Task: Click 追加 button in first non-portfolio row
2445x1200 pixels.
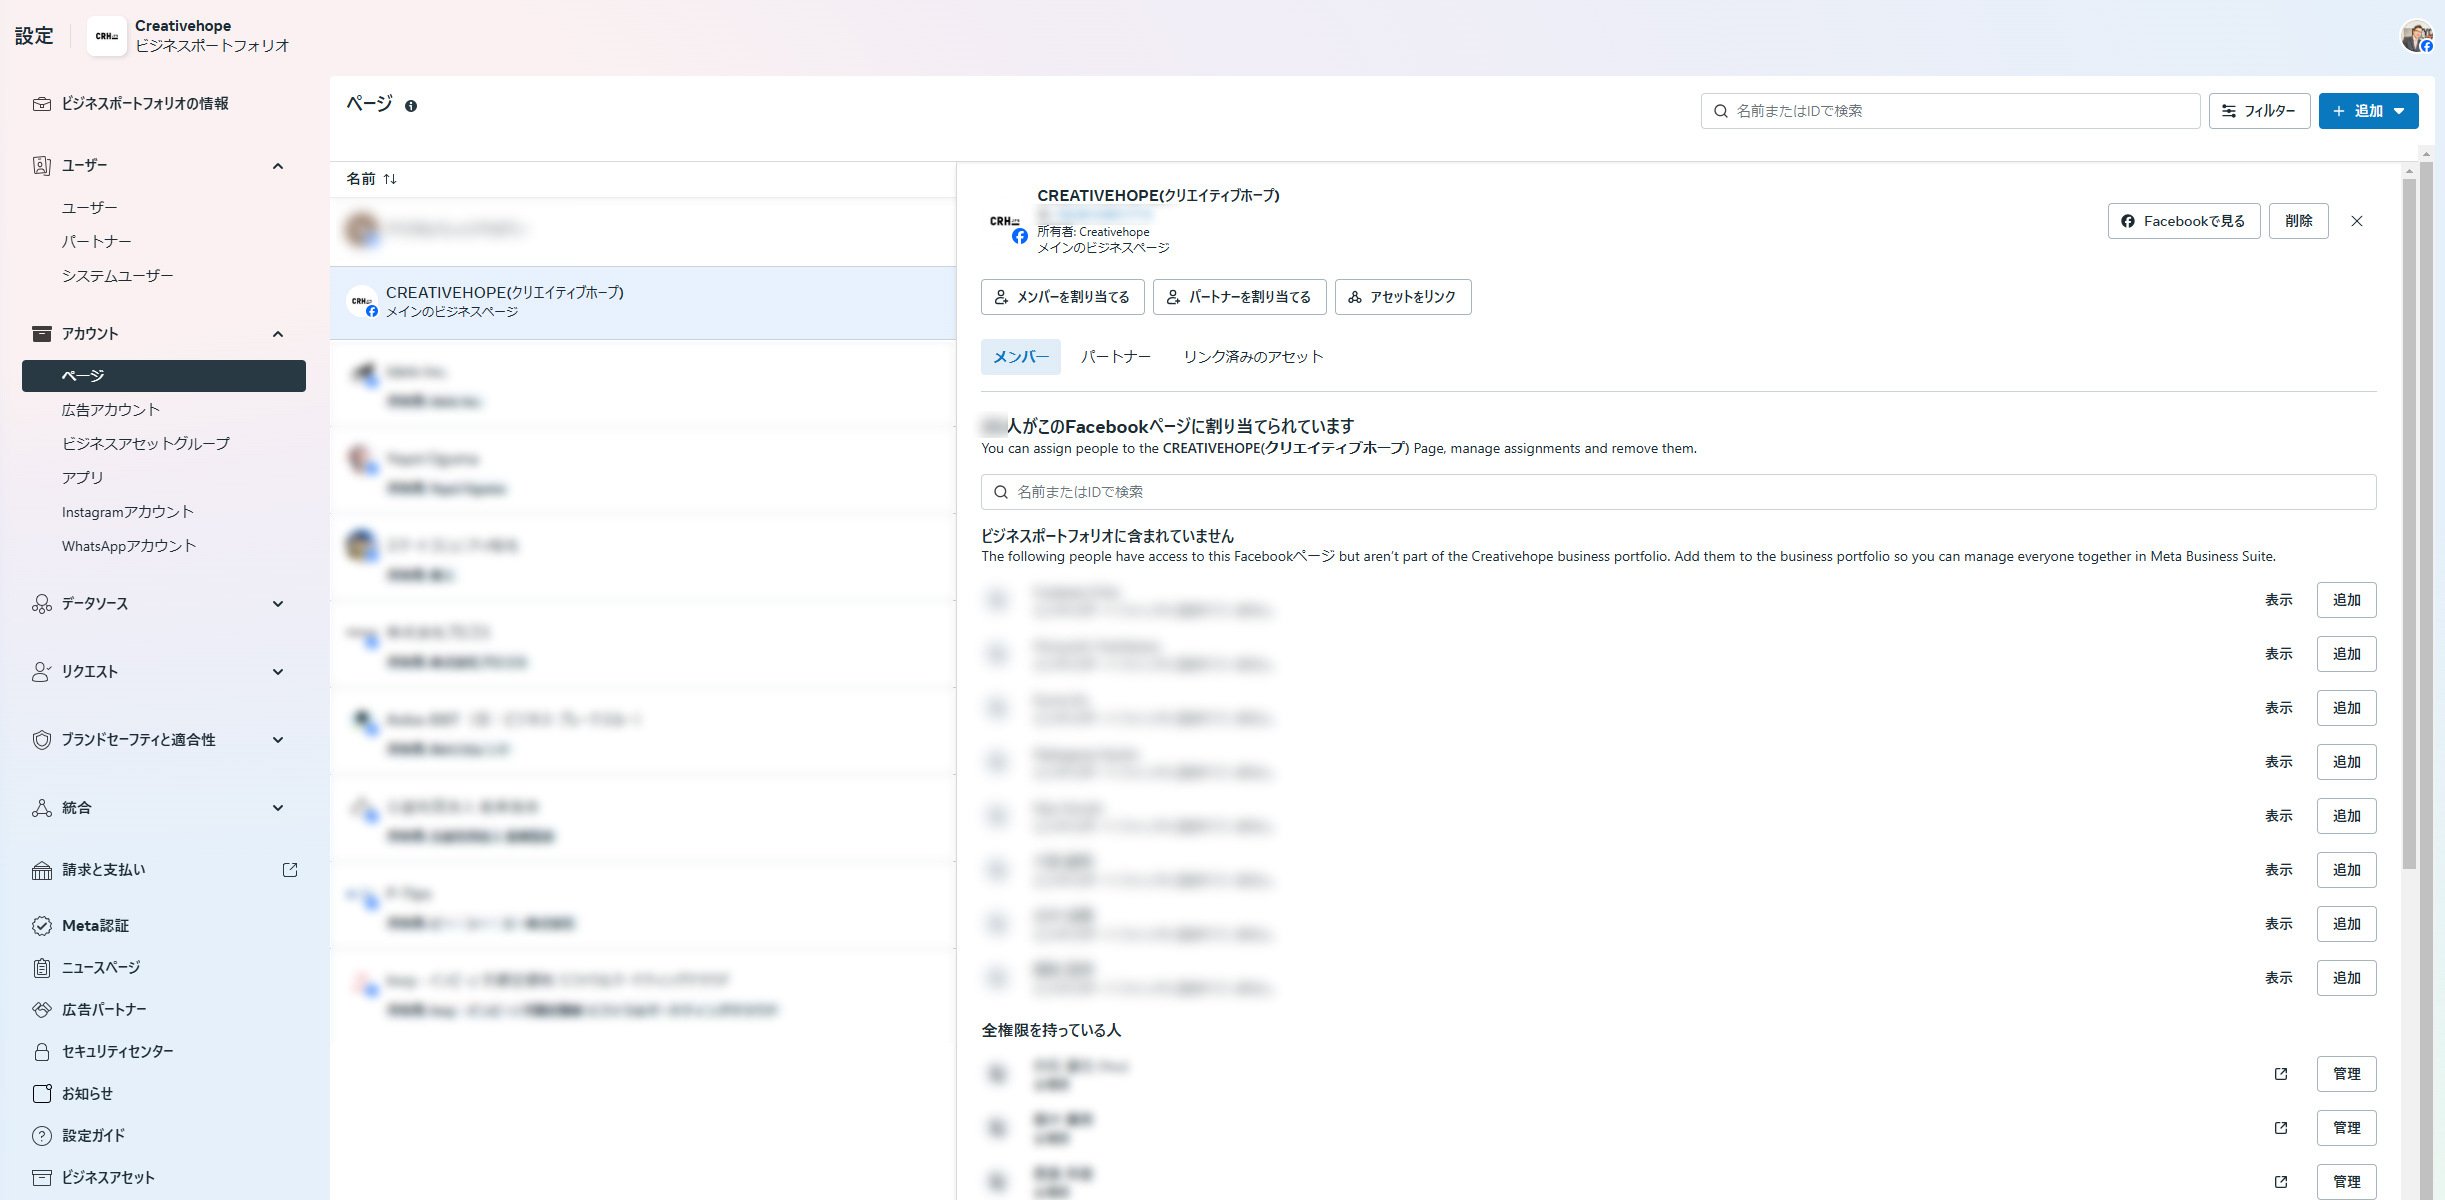Action: [x=2346, y=600]
